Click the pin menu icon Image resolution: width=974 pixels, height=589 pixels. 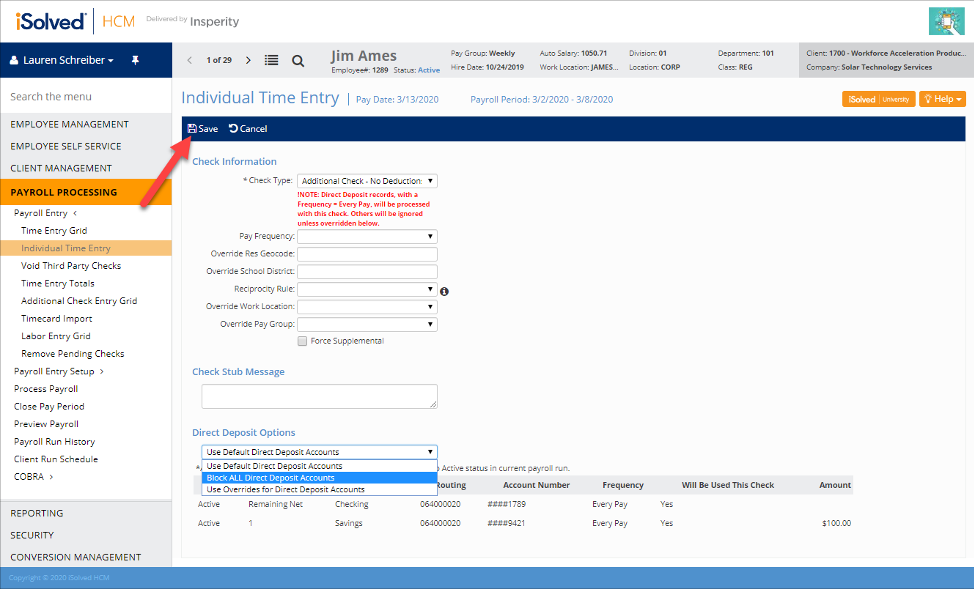pyautogui.click(x=135, y=60)
